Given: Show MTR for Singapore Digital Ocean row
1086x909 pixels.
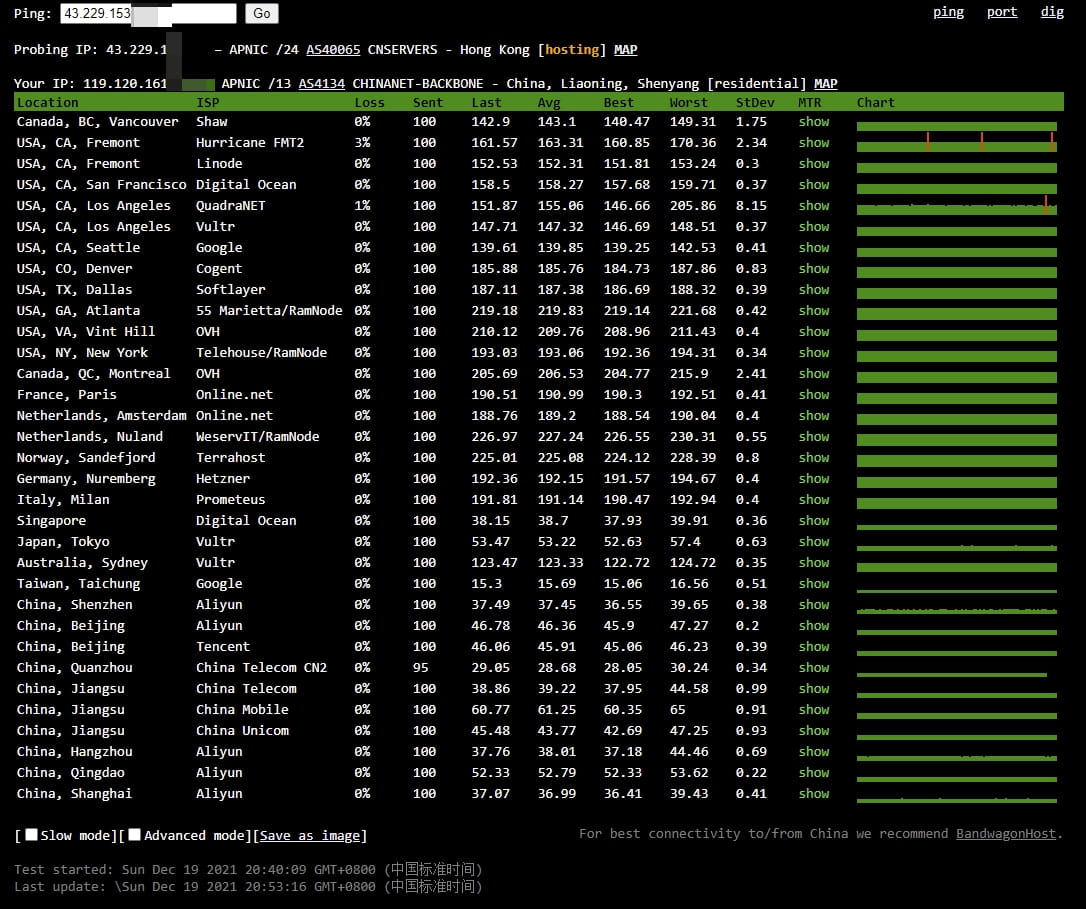Looking at the screenshot, I should tap(814, 521).
